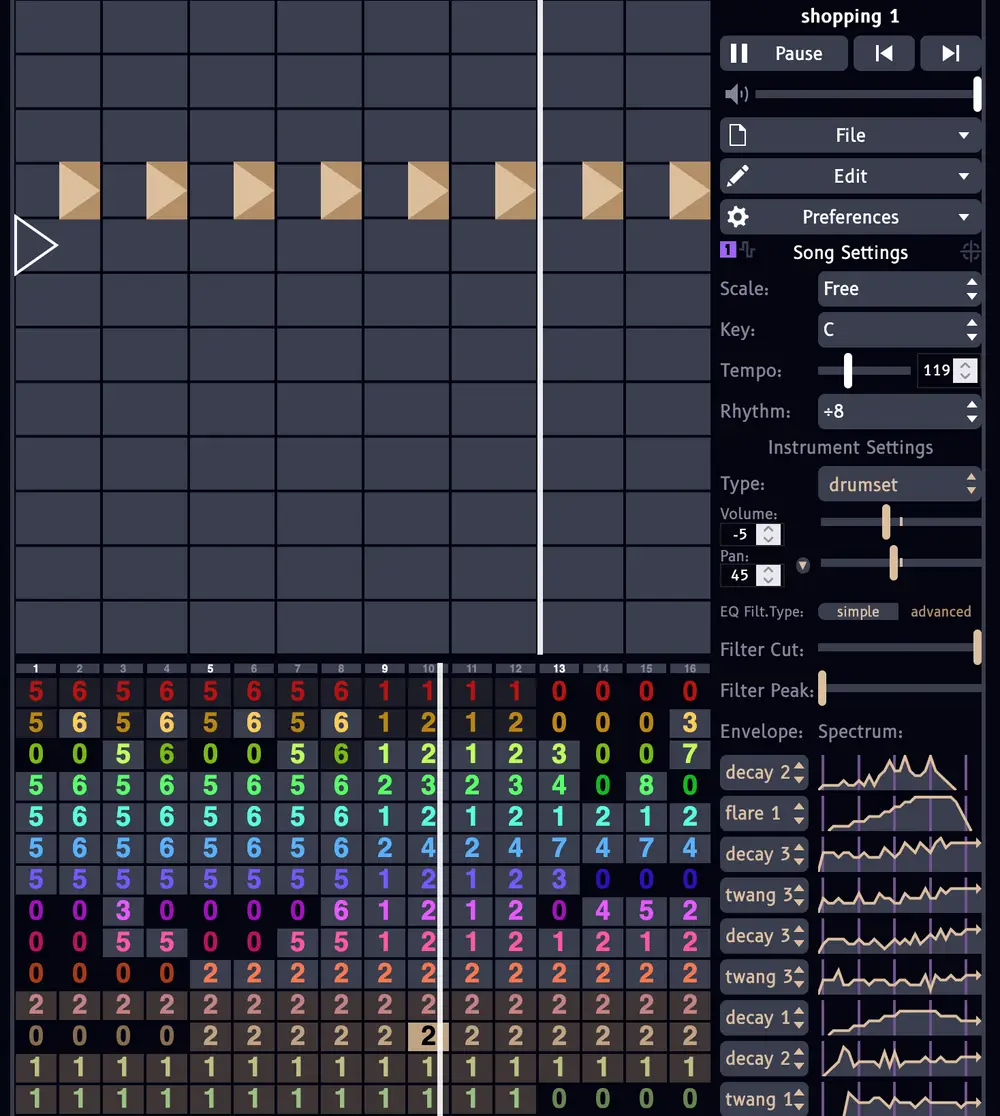This screenshot has width=1000, height=1116.
Task: Switch EQ filter type to advanced
Action: (940, 611)
